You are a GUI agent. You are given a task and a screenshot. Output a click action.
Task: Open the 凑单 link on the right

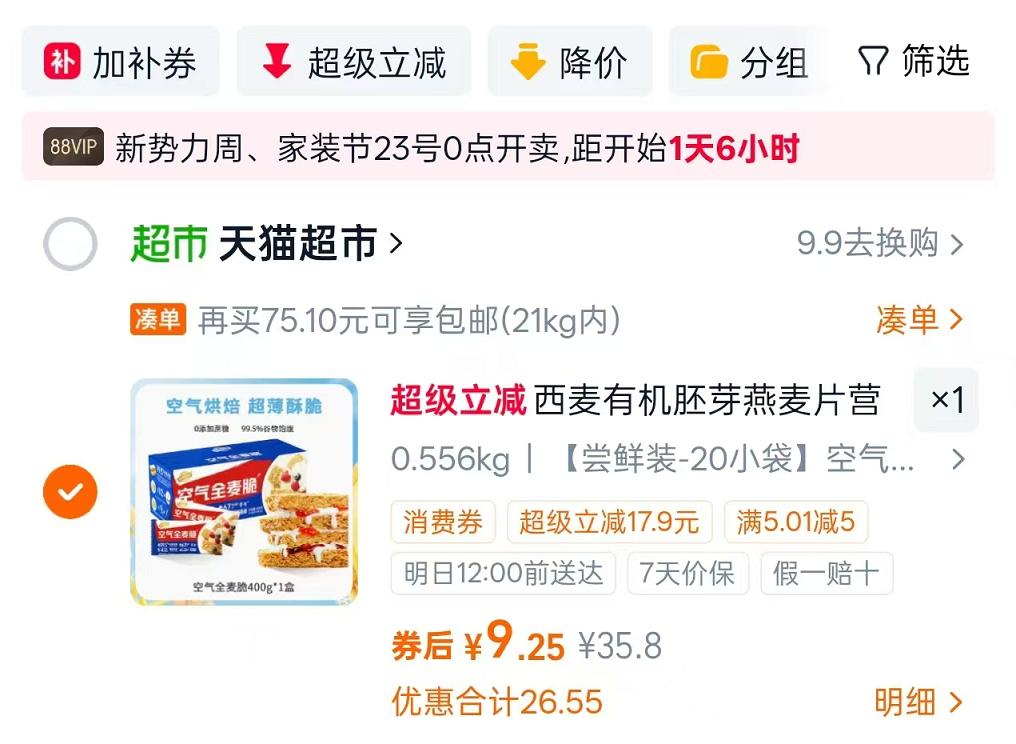919,320
